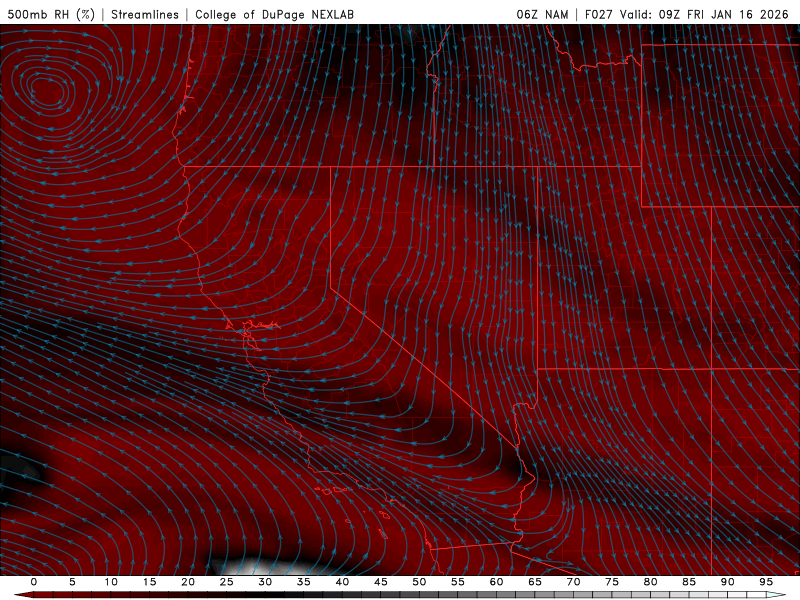Click the '65' color scale label

[535, 582]
